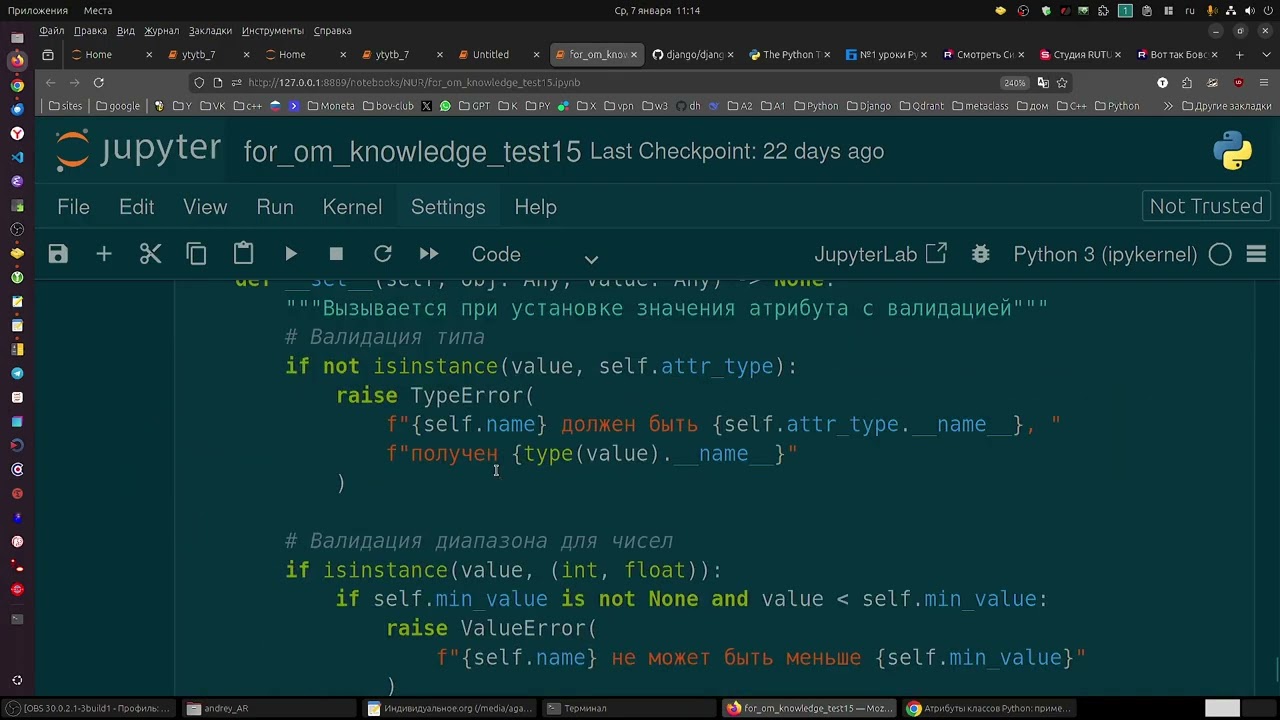This screenshot has height=720, width=1280.
Task: Open the Инструменты menu in Firefox
Action: [x=273, y=31]
